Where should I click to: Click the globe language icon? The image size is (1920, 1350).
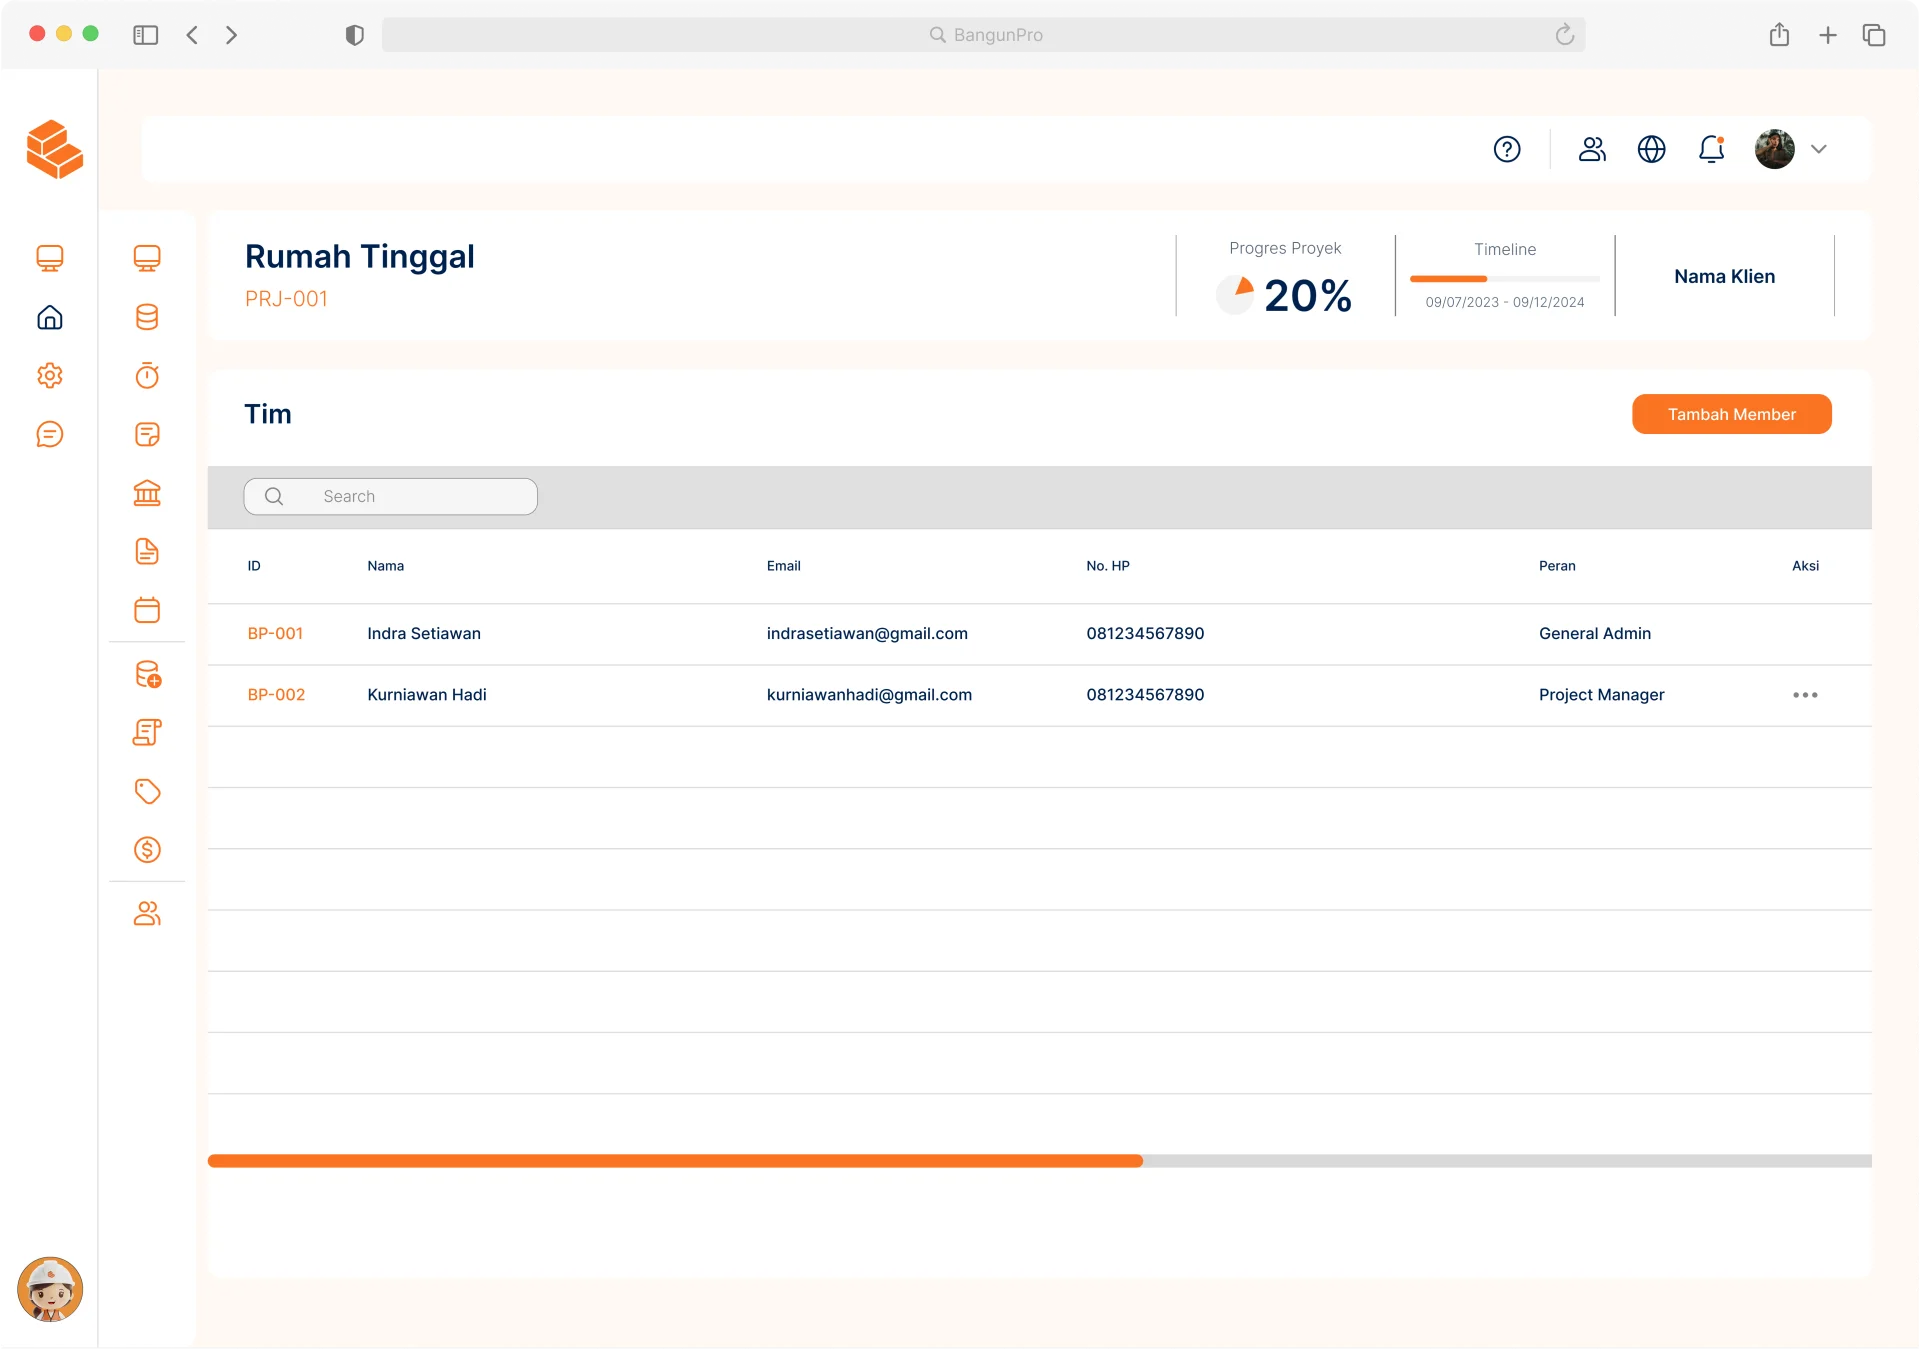tap(1651, 149)
